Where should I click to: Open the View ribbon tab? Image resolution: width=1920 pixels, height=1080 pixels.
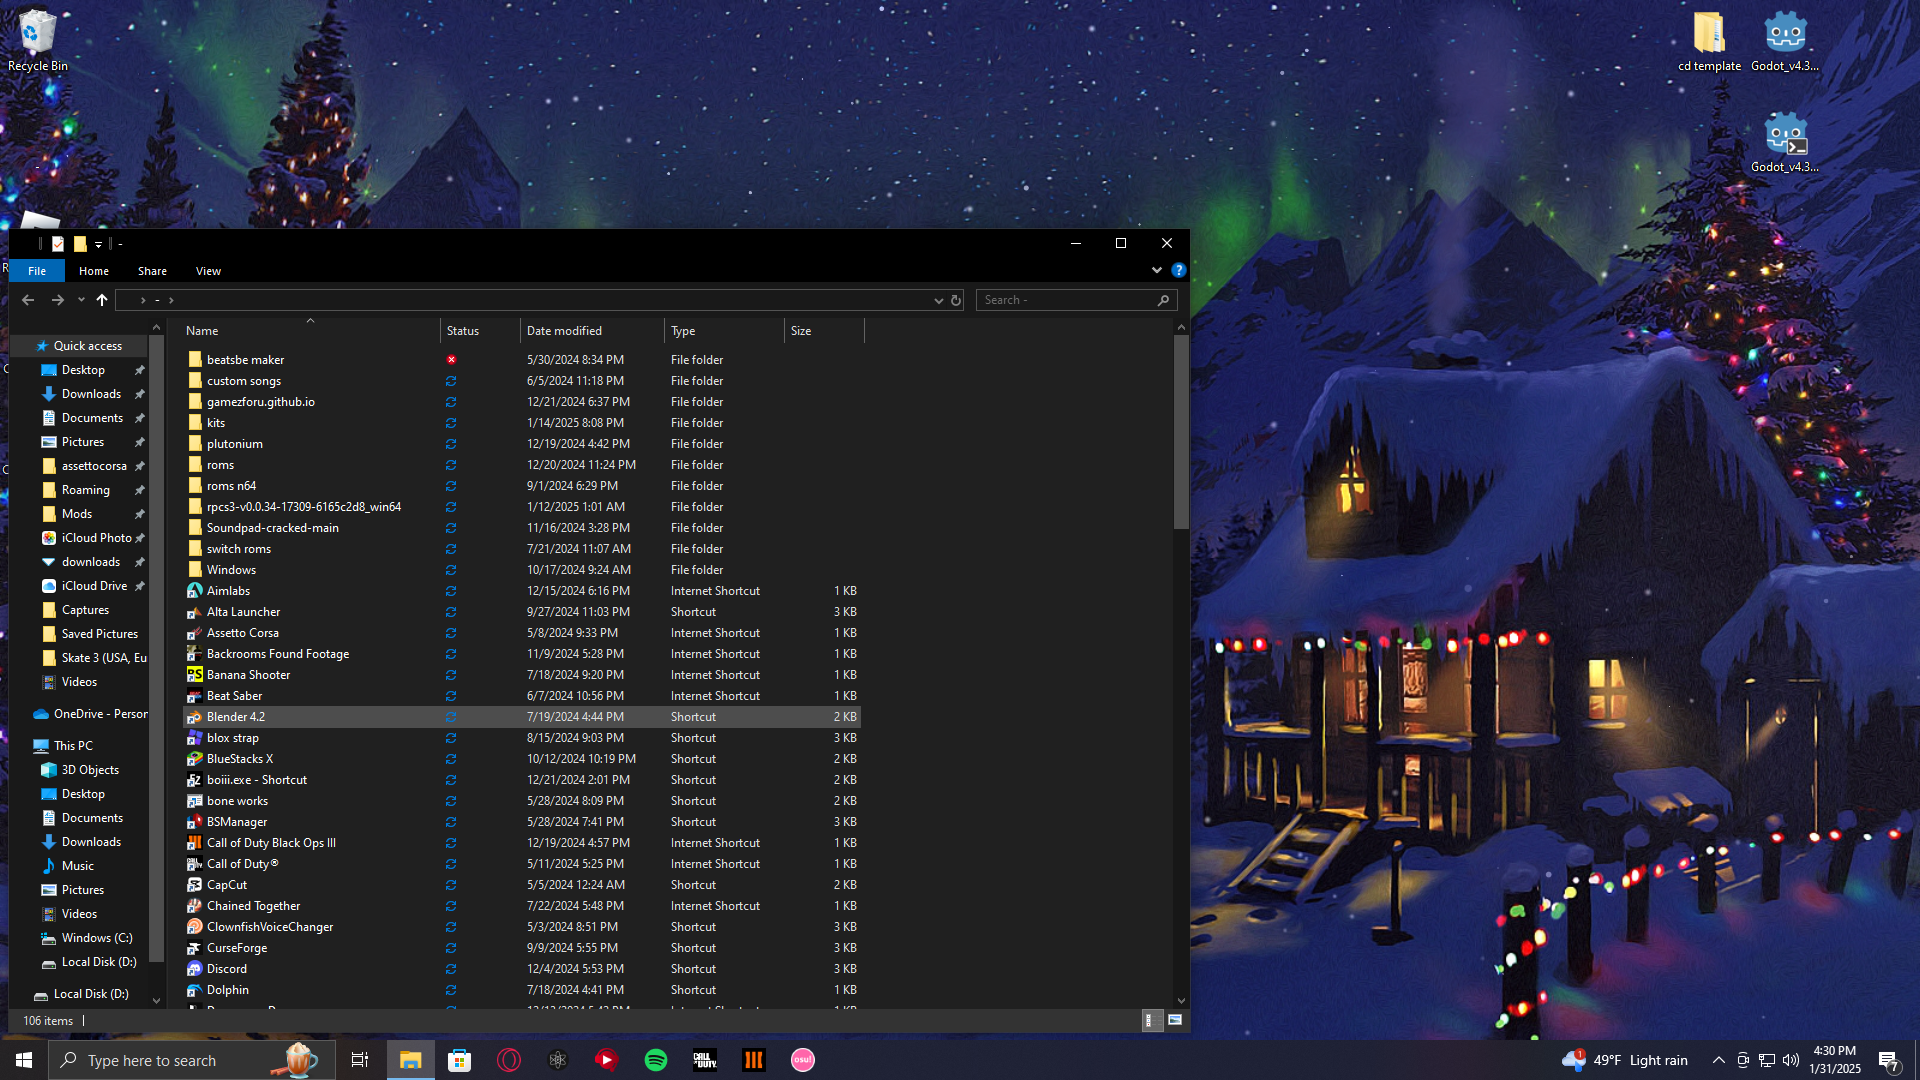coord(208,271)
